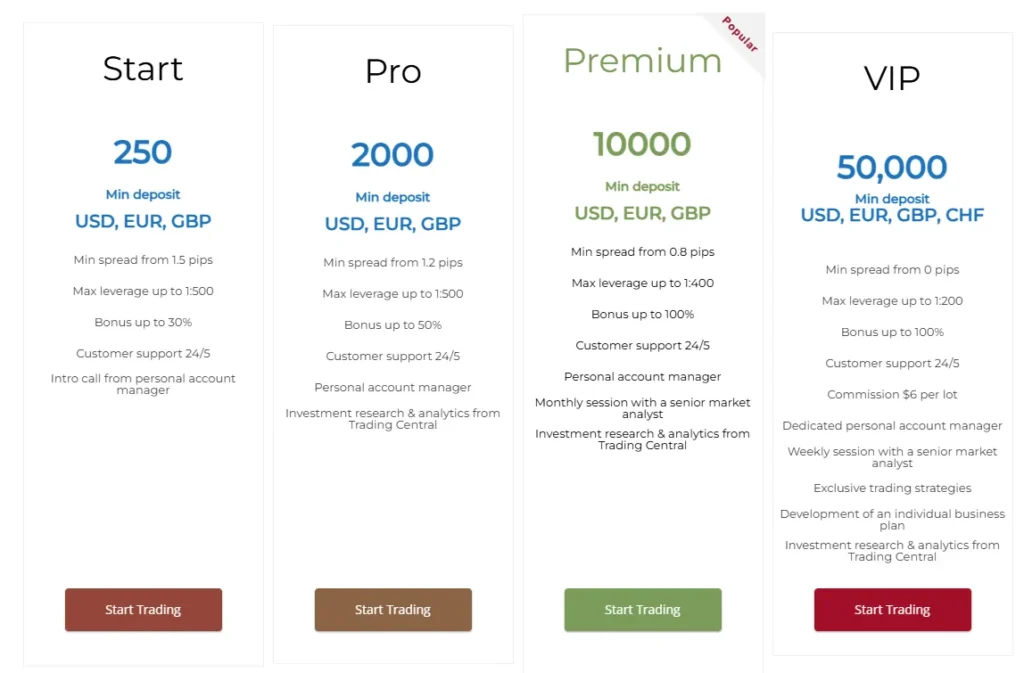Image resolution: width=1024 pixels, height=673 pixels.
Task: Click the 50,000 Min deposit amount
Action: click(x=891, y=168)
